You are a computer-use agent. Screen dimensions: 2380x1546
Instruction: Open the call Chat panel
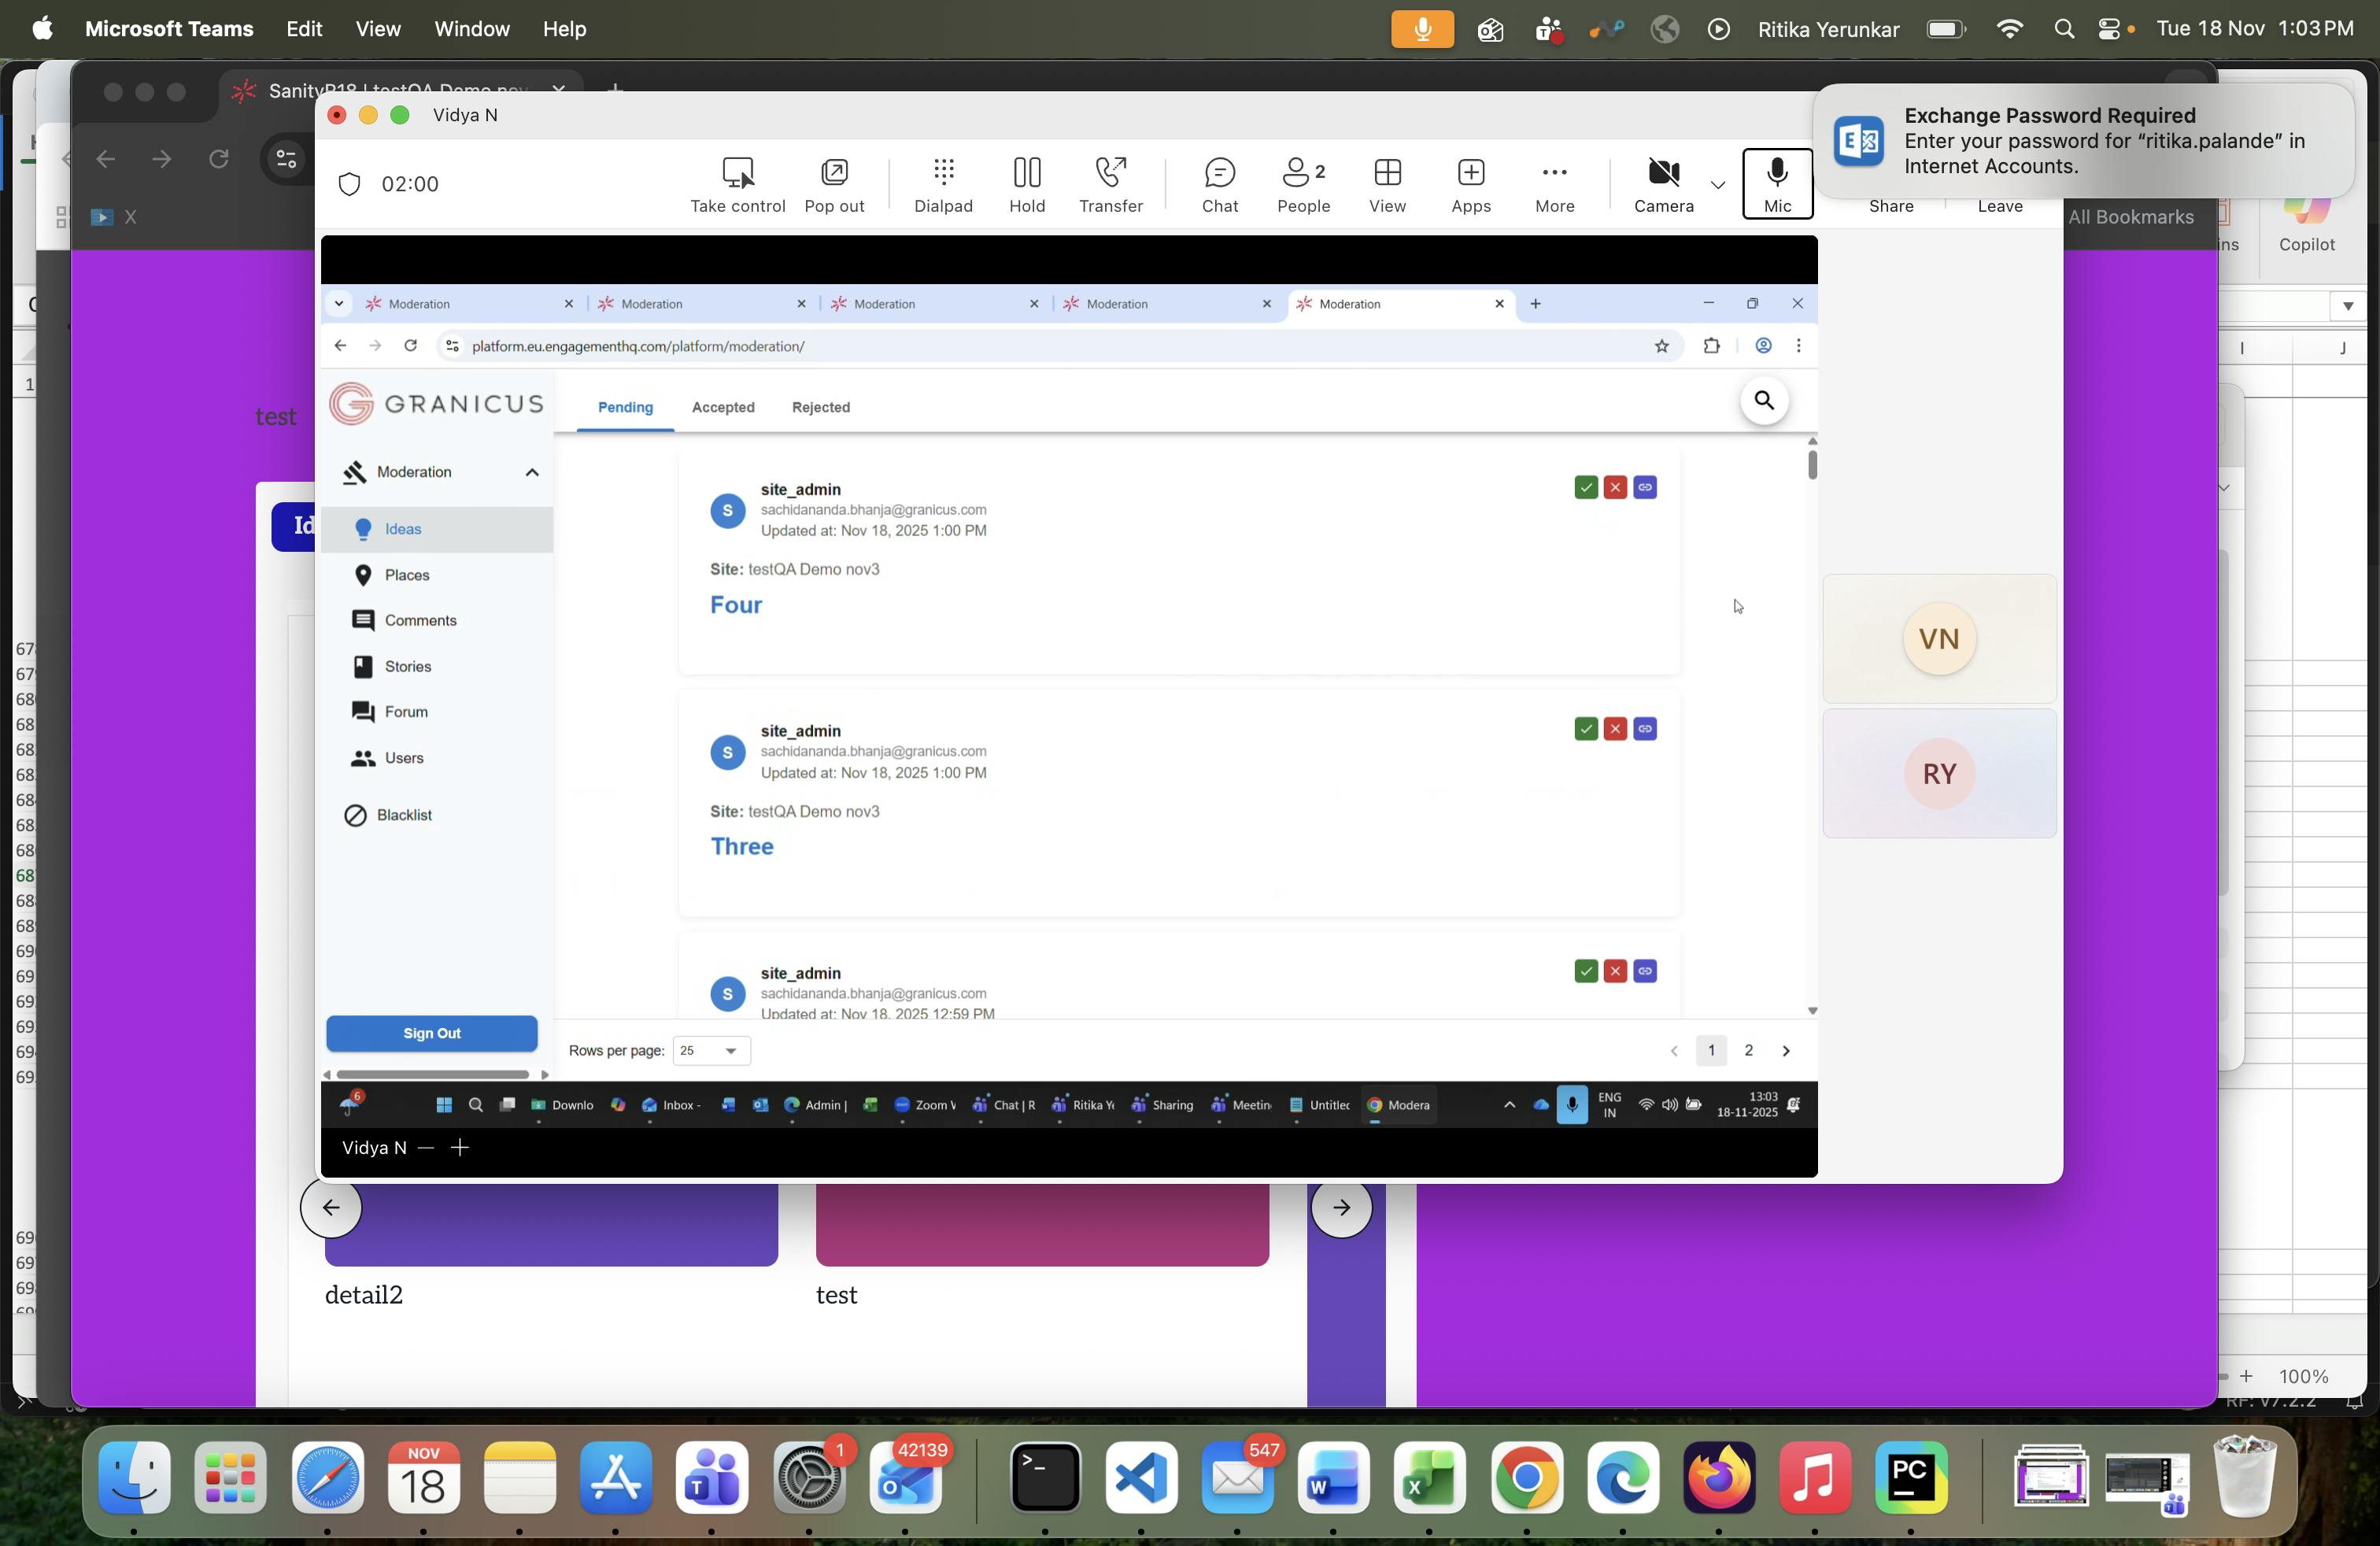pos(1219,174)
